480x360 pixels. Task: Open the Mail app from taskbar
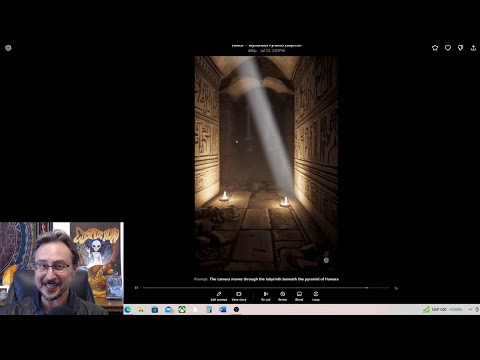[169, 310]
